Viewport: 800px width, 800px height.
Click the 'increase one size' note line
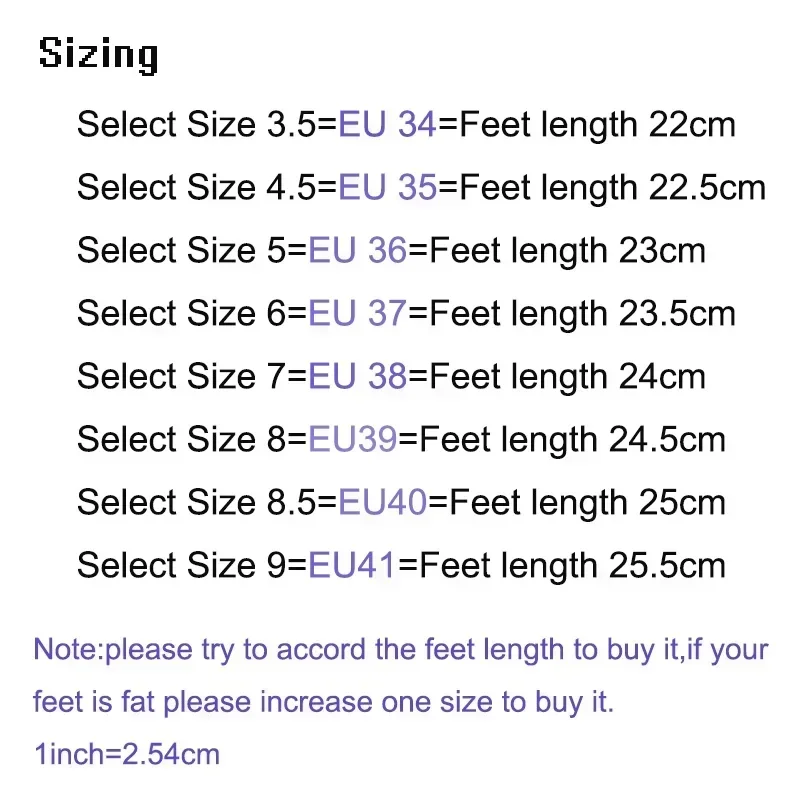pyautogui.click(x=323, y=702)
